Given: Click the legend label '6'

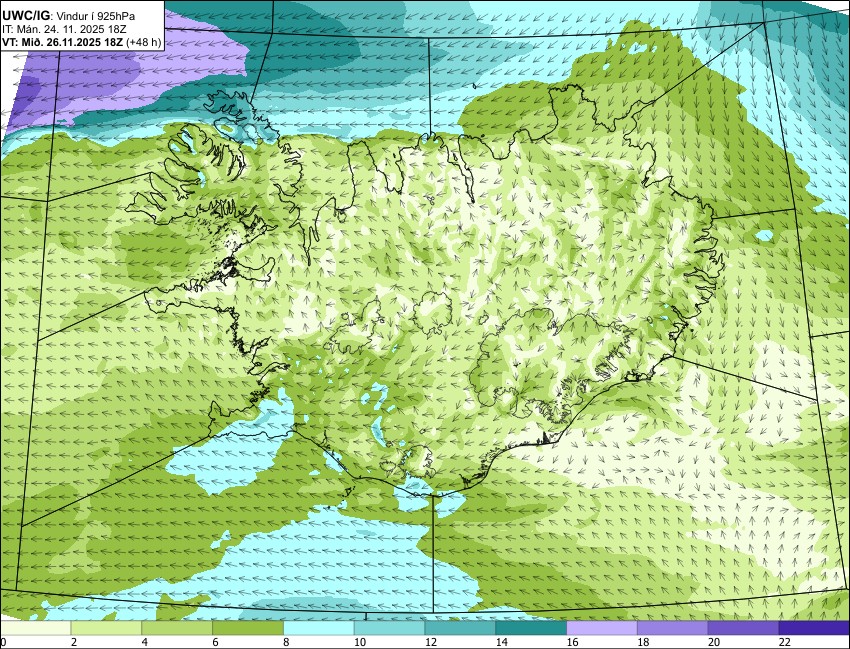Looking at the screenshot, I should tap(215, 642).
